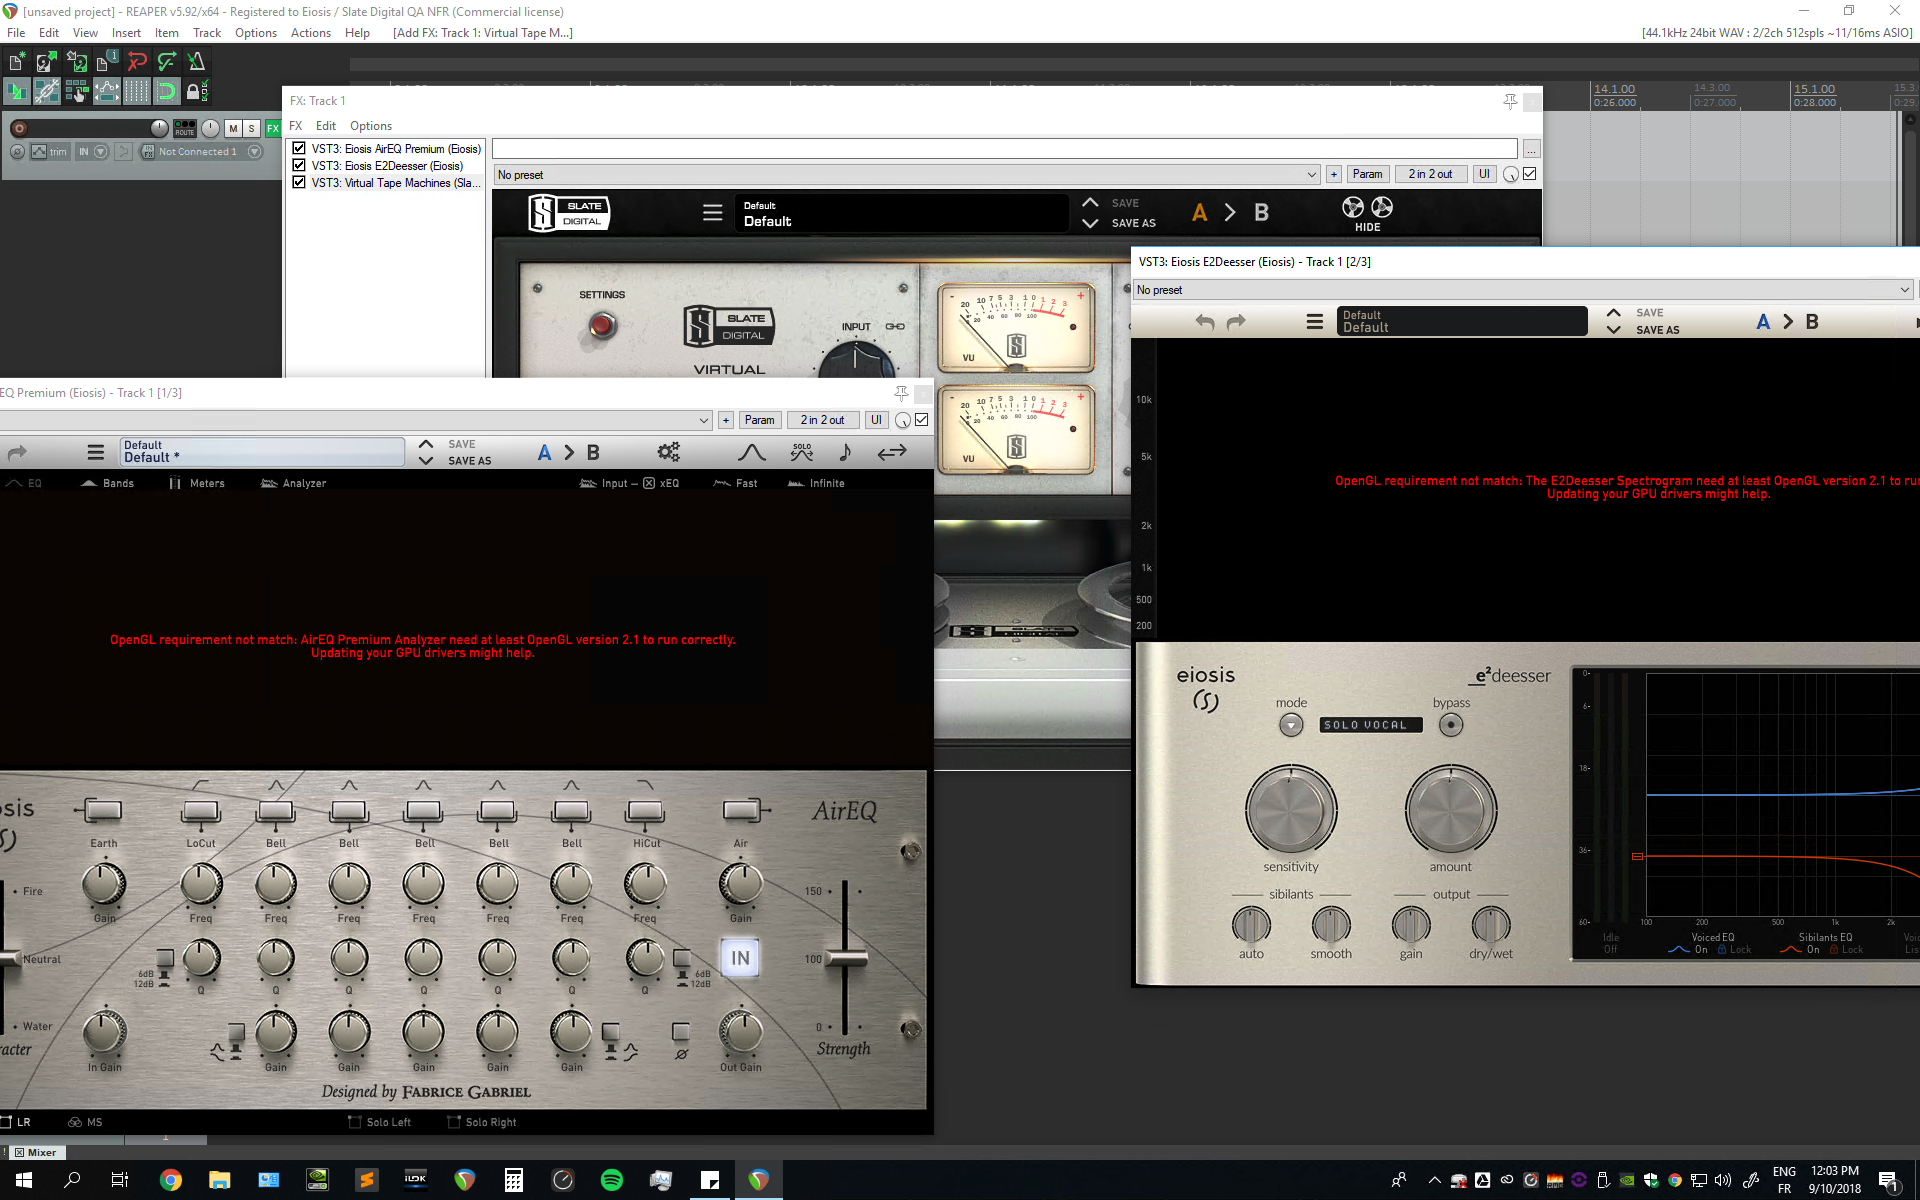Viewport: 1920px width, 1200px height.
Task: Click the Open Project toolbar icon
Action: tap(46, 62)
